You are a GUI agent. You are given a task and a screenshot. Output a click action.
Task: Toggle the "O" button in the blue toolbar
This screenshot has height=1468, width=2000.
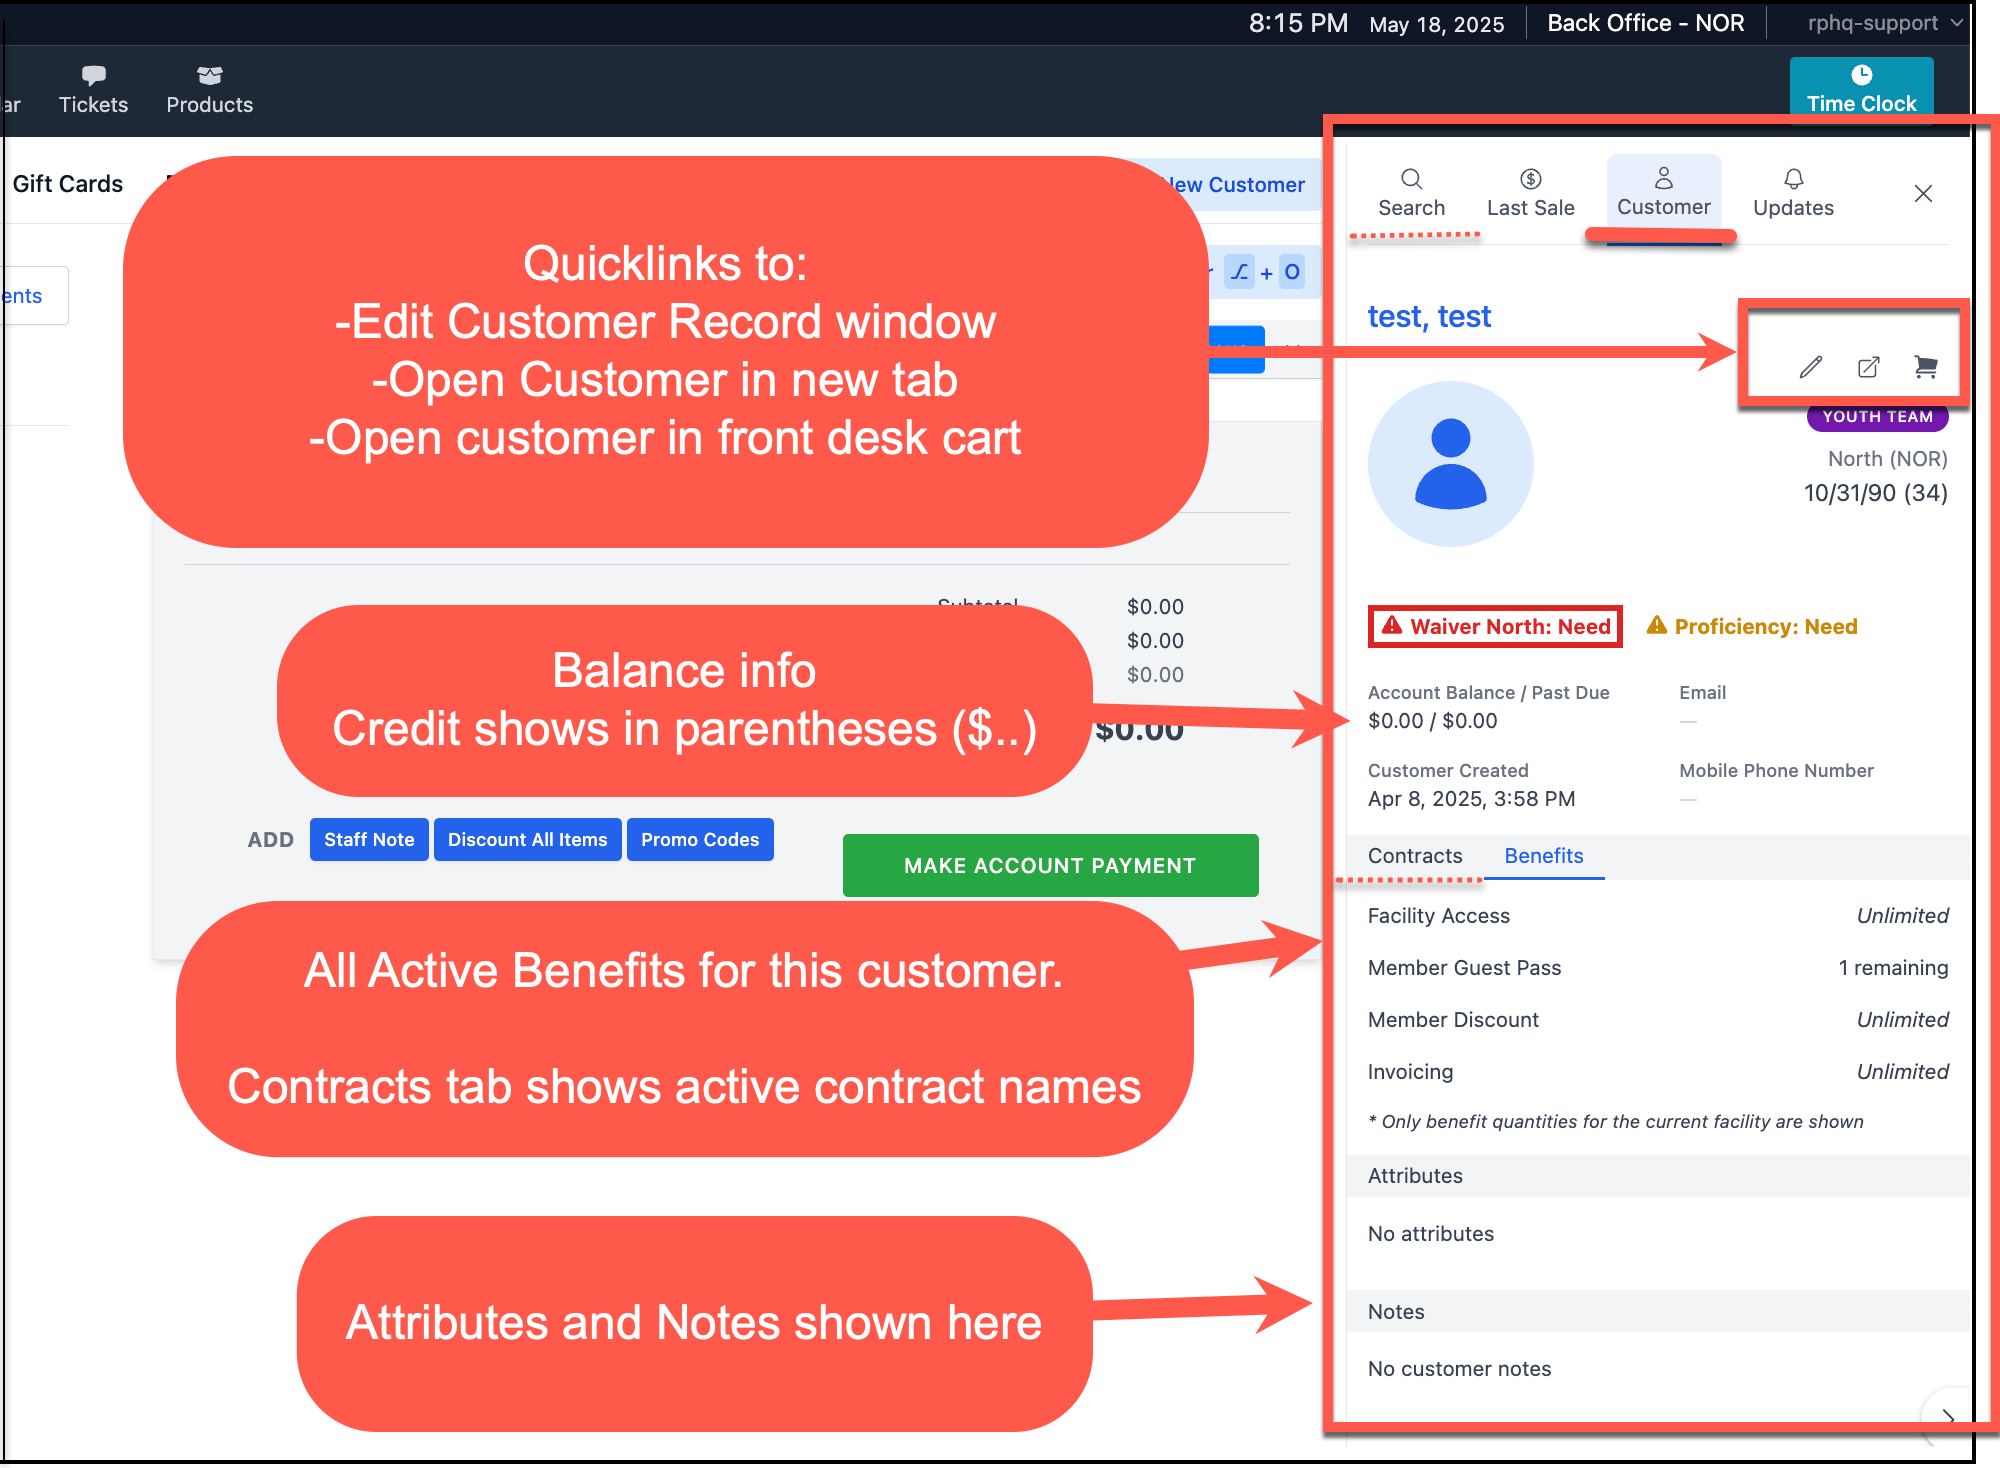tap(1292, 271)
